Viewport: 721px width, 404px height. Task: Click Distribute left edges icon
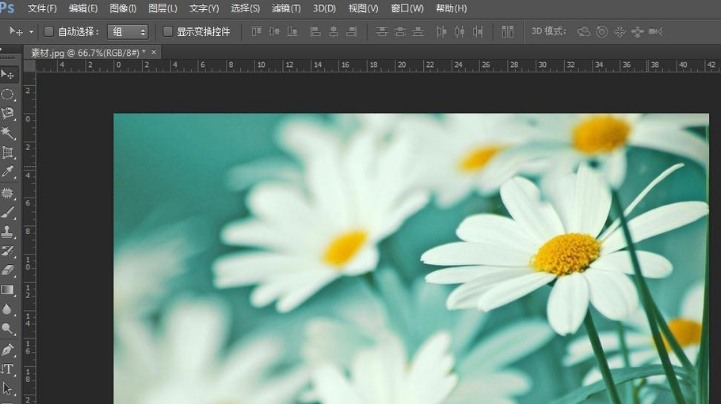(x=441, y=32)
